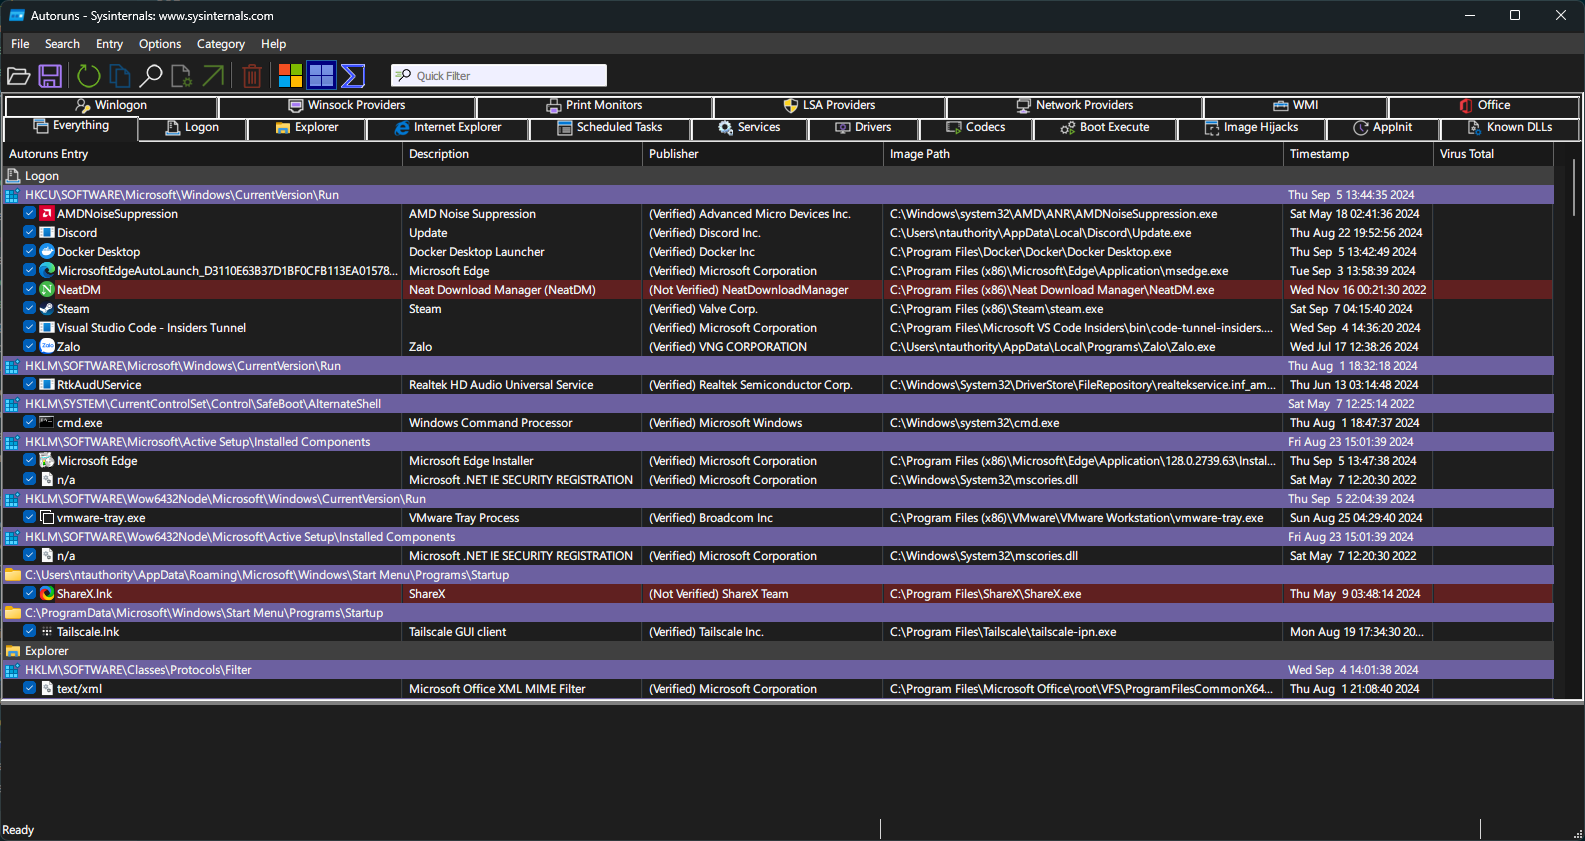Image resolution: width=1585 pixels, height=841 pixels.
Task: Copy selected entry with Copy icon
Action: coord(120,76)
